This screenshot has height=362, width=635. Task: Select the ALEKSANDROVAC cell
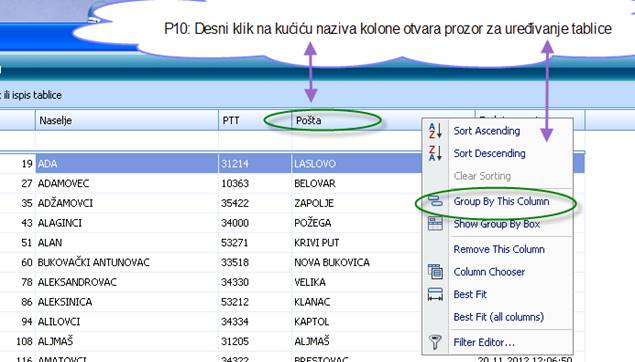(x=127, y=282)
